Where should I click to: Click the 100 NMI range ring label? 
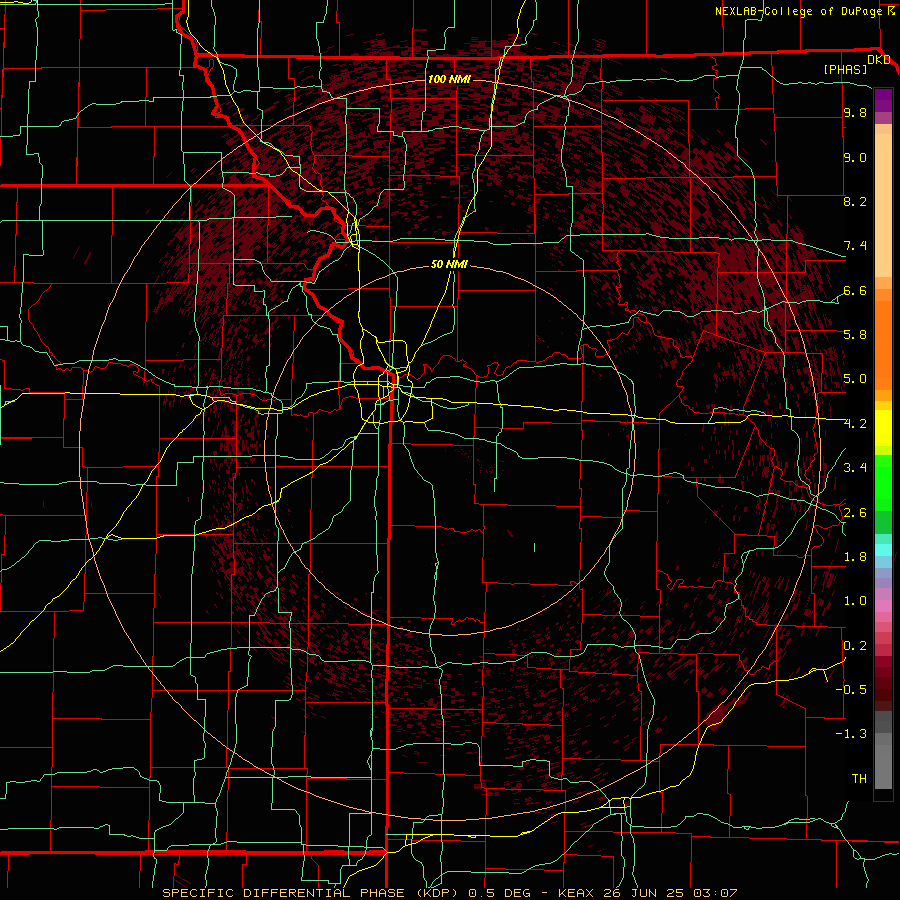pyautogui.click(x=449, y=79)
